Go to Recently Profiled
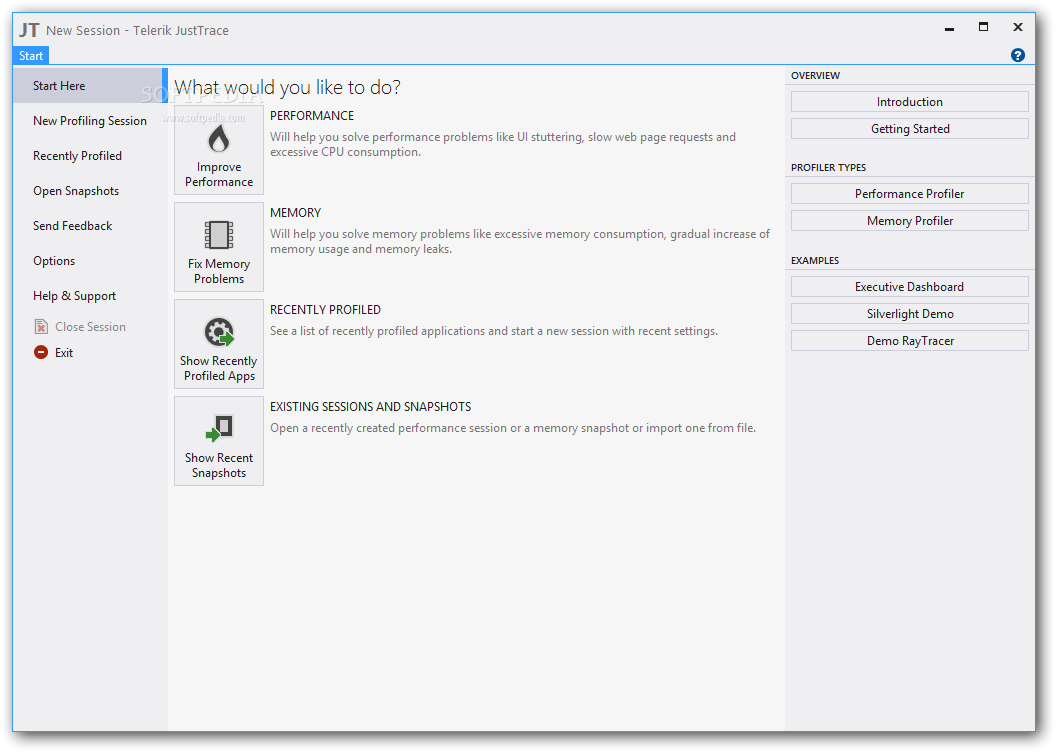This screenshot has height=752, width=1056. coord(90,156)
